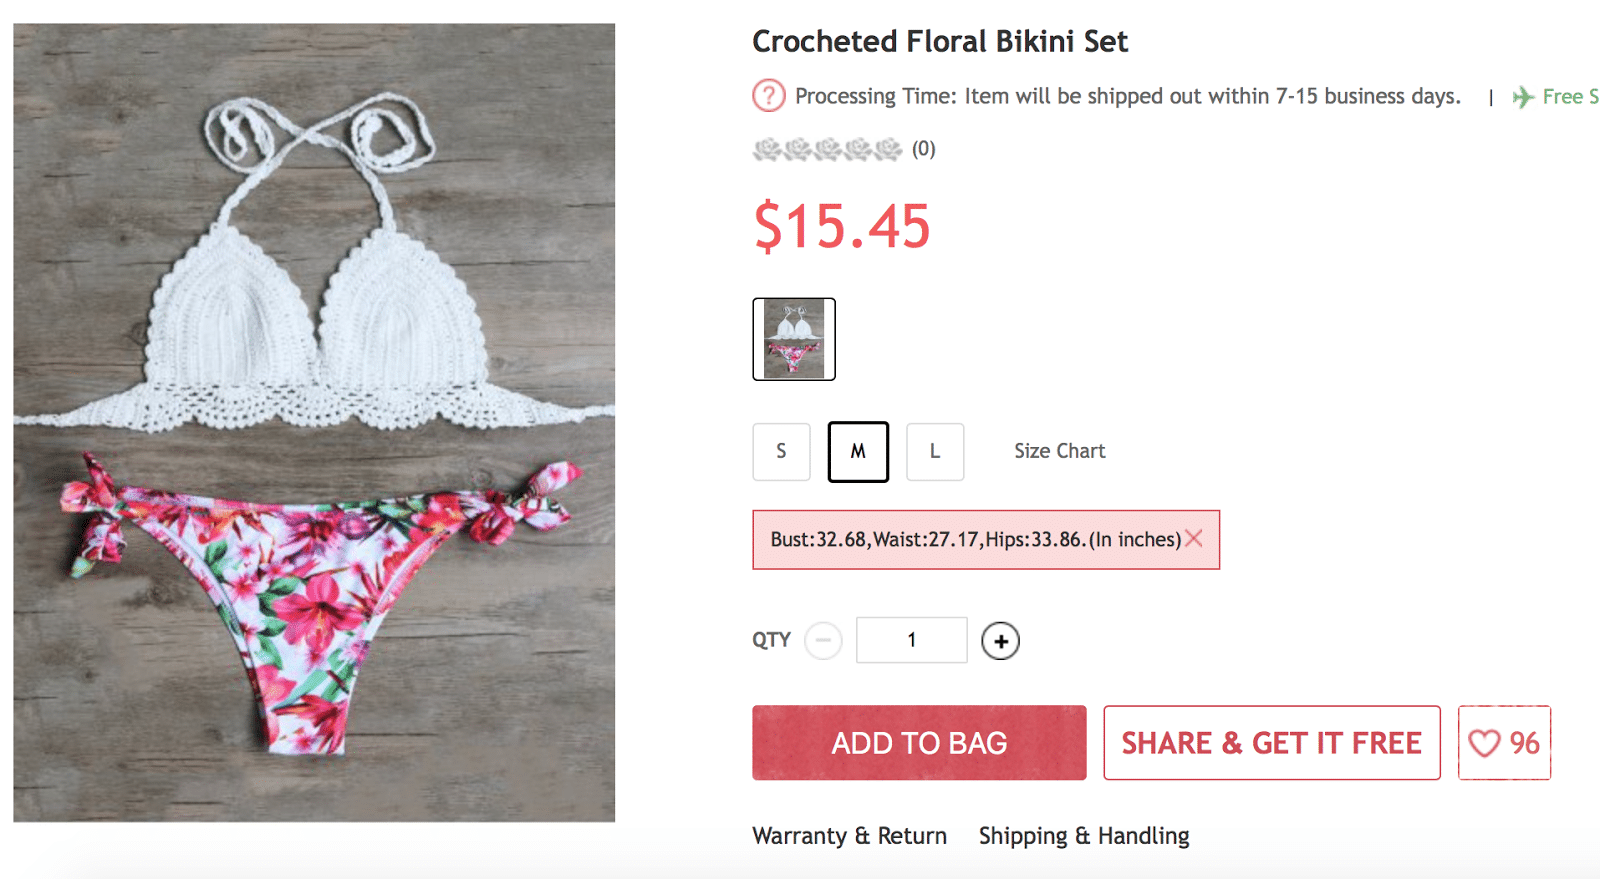Screen dimensions: 1600x879
Task: Click the Crocheted Floral Bikini Set title
Action: click(939, 42)
